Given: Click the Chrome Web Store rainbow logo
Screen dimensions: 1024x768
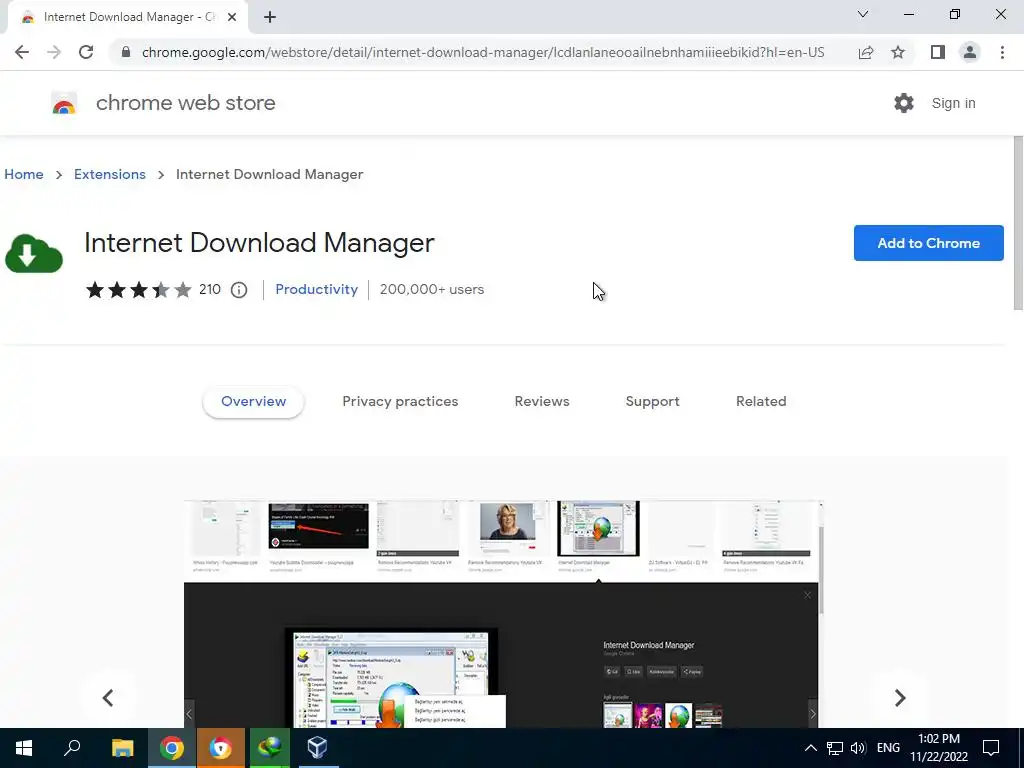Looking at the screenshot, I should [x=64, y=103].
